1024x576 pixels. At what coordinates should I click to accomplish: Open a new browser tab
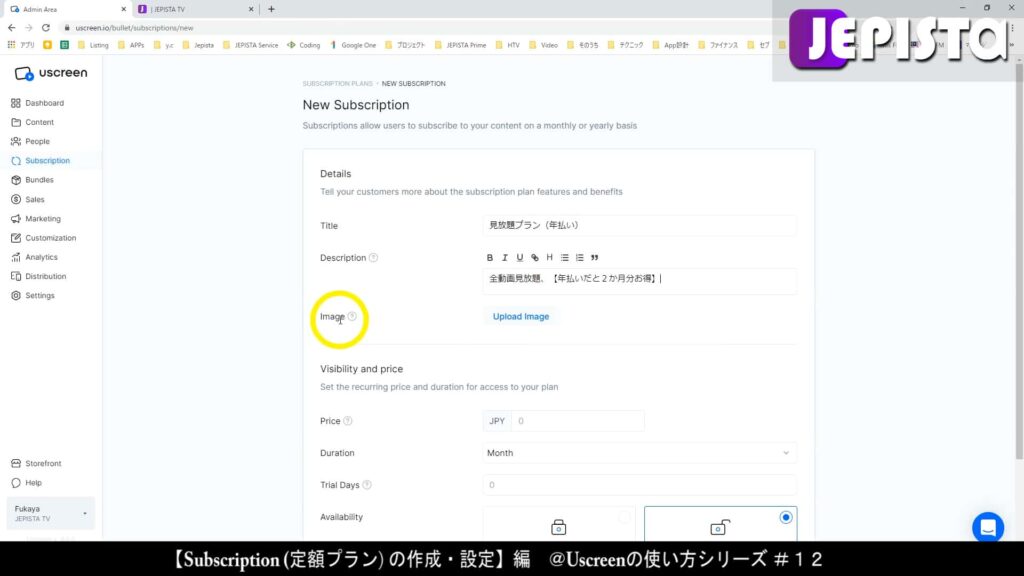(271, 9)
